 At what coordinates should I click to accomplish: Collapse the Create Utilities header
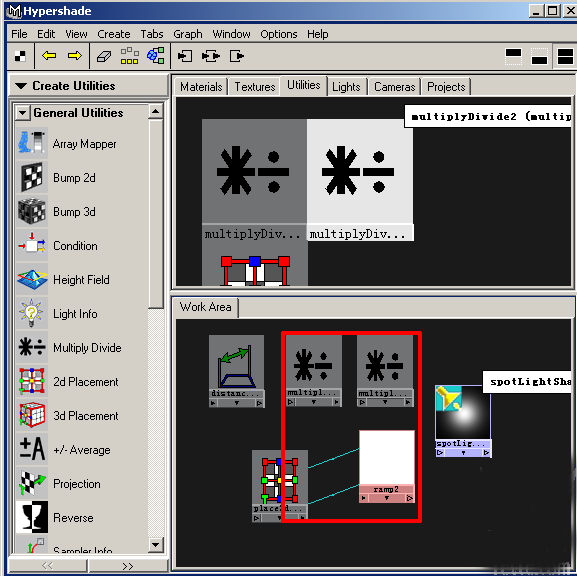[21, 86]
